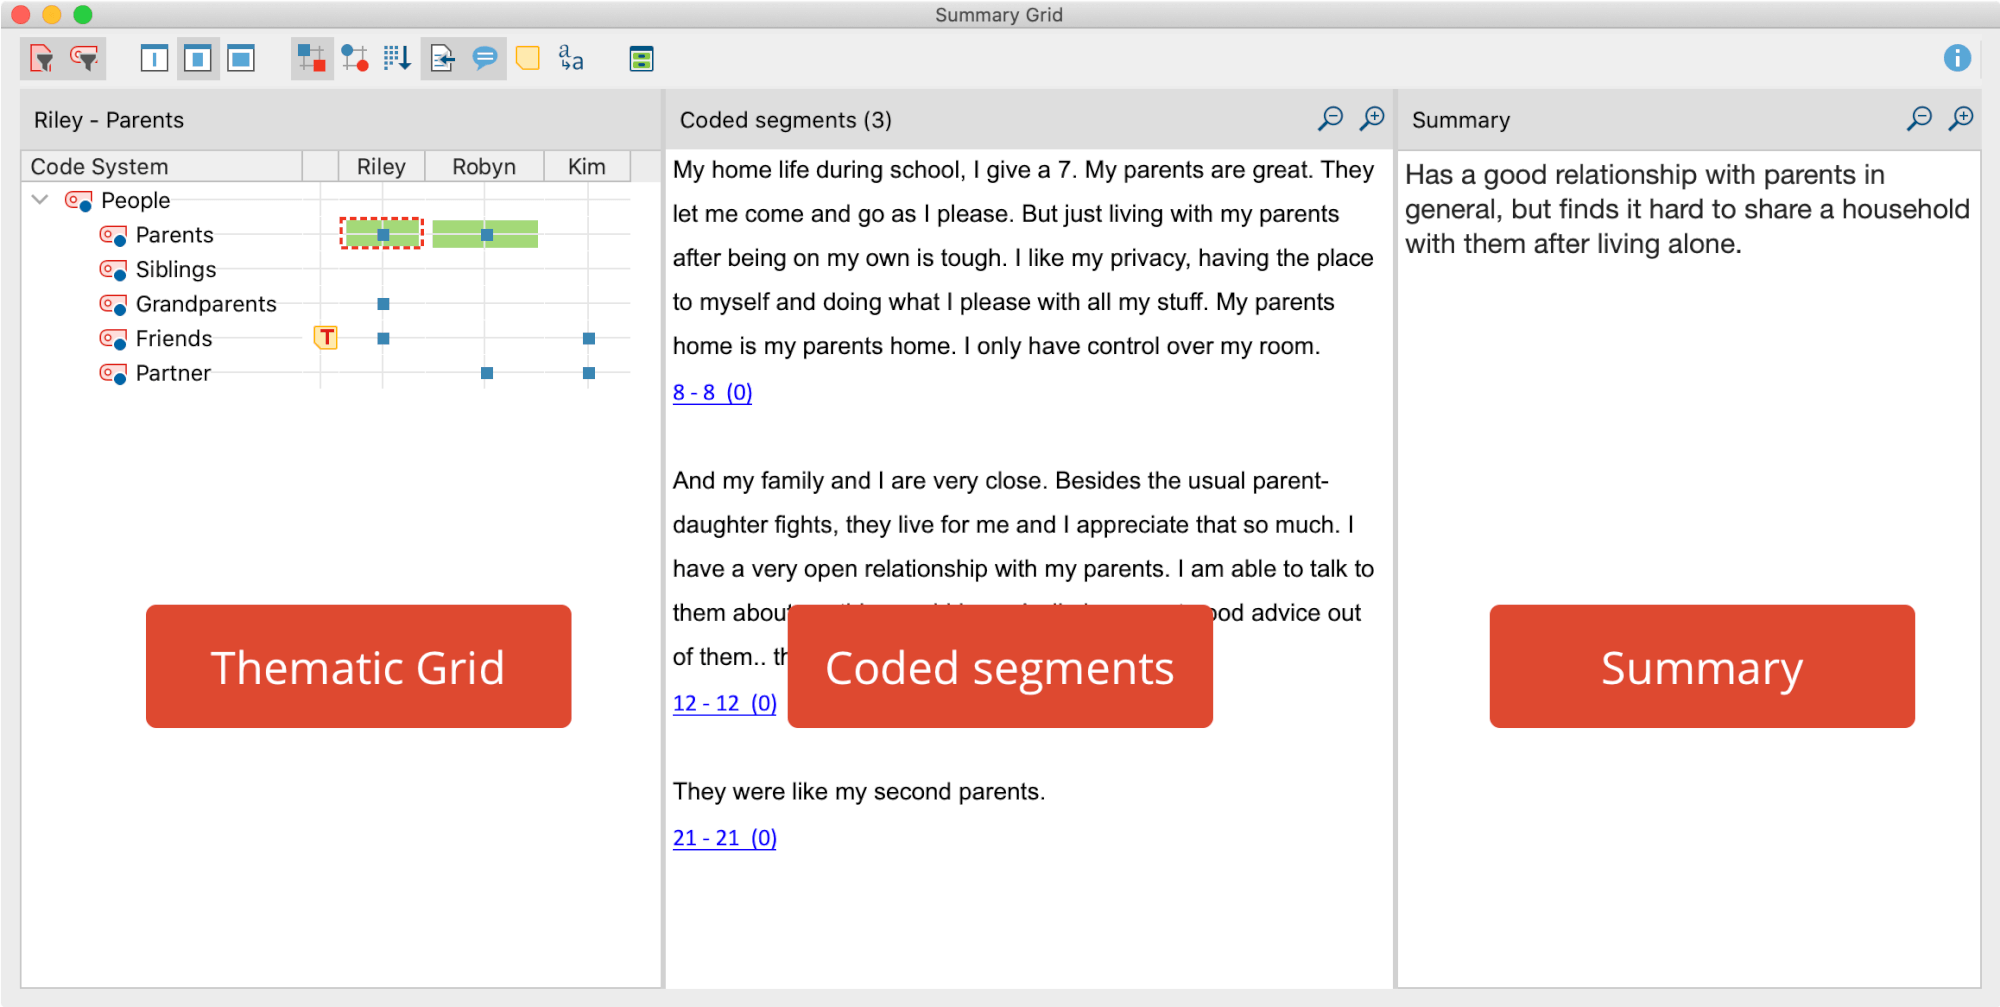
Task: Select Riley's Friends grid node
Action: pos(383,339)
